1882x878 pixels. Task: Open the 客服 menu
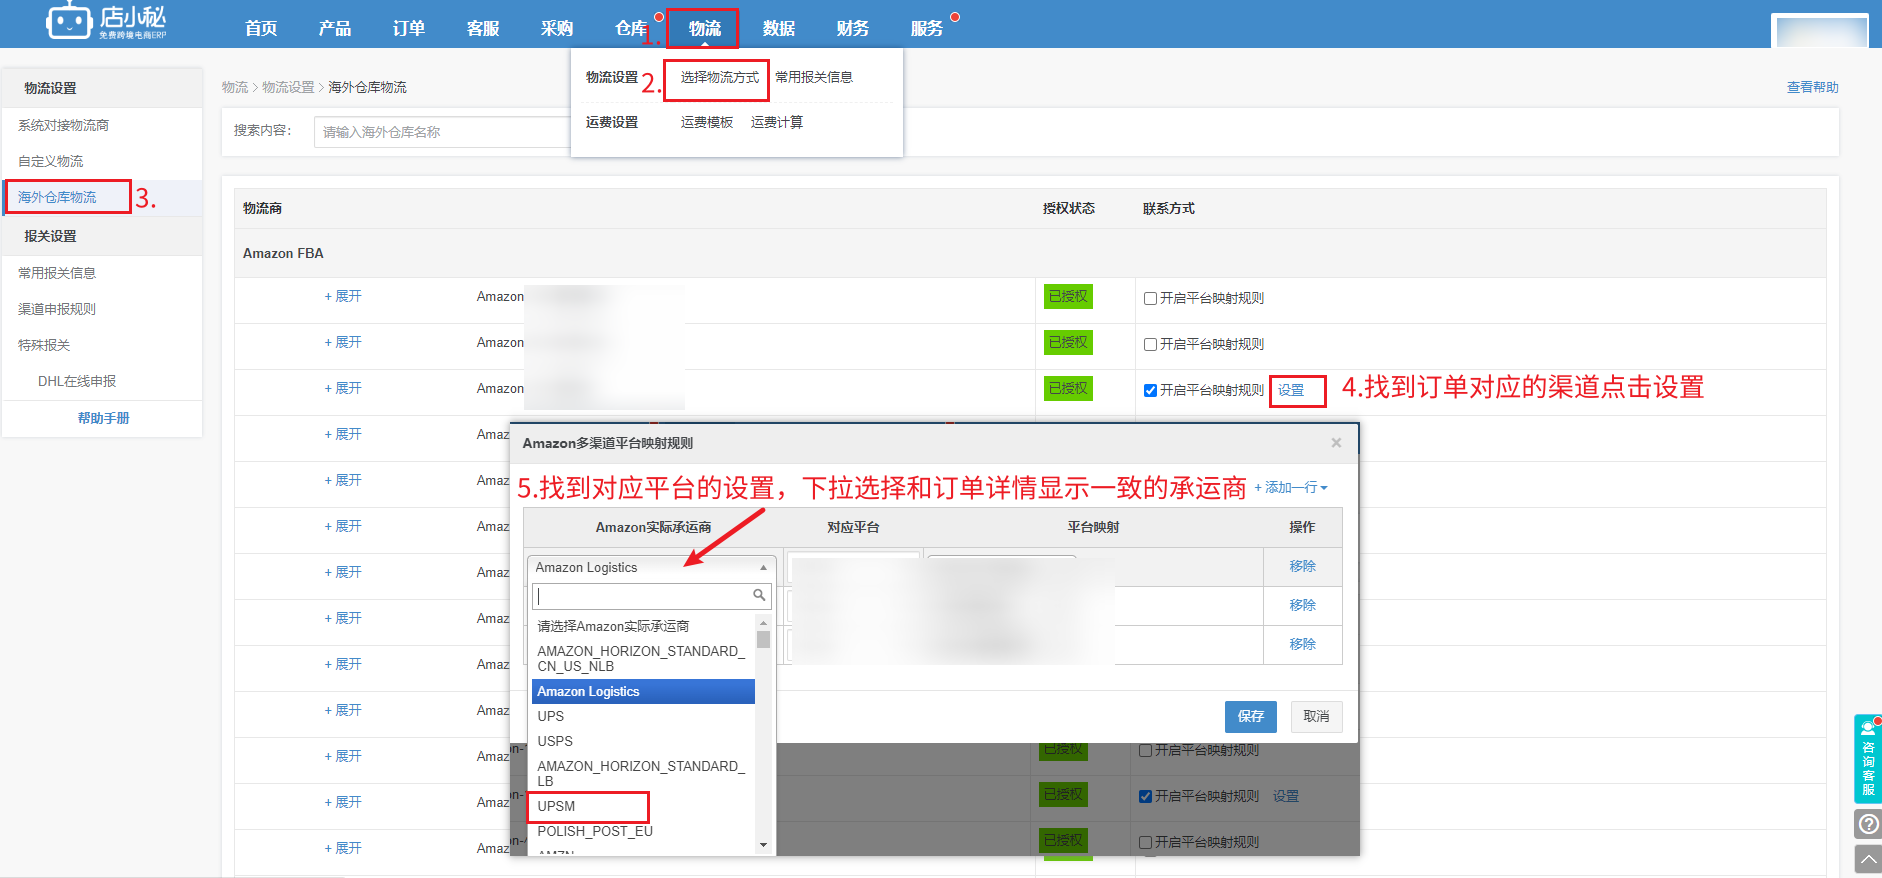click(483, 28)
